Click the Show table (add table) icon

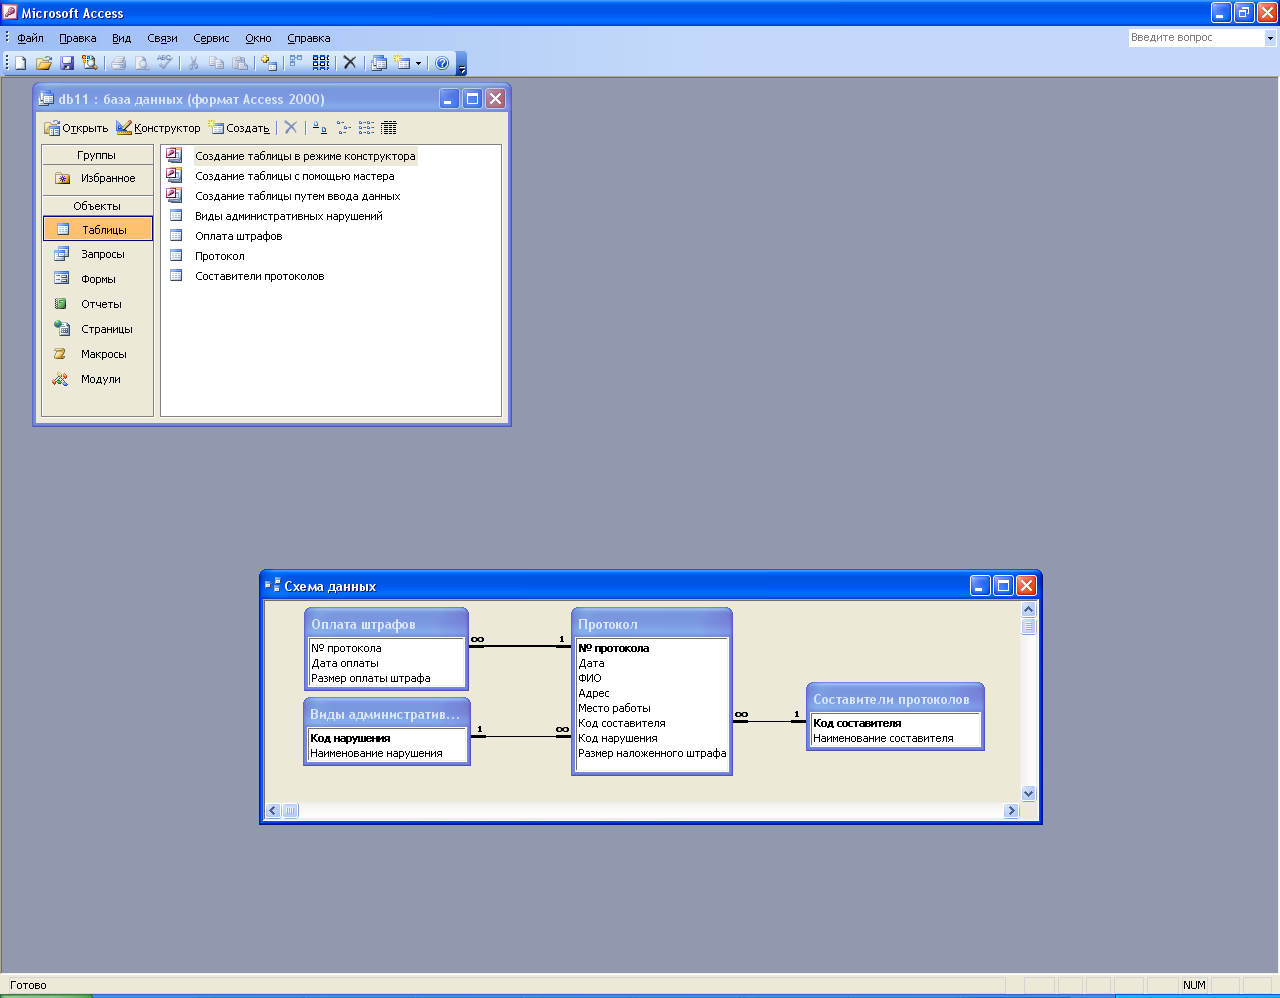pos(269,62)
